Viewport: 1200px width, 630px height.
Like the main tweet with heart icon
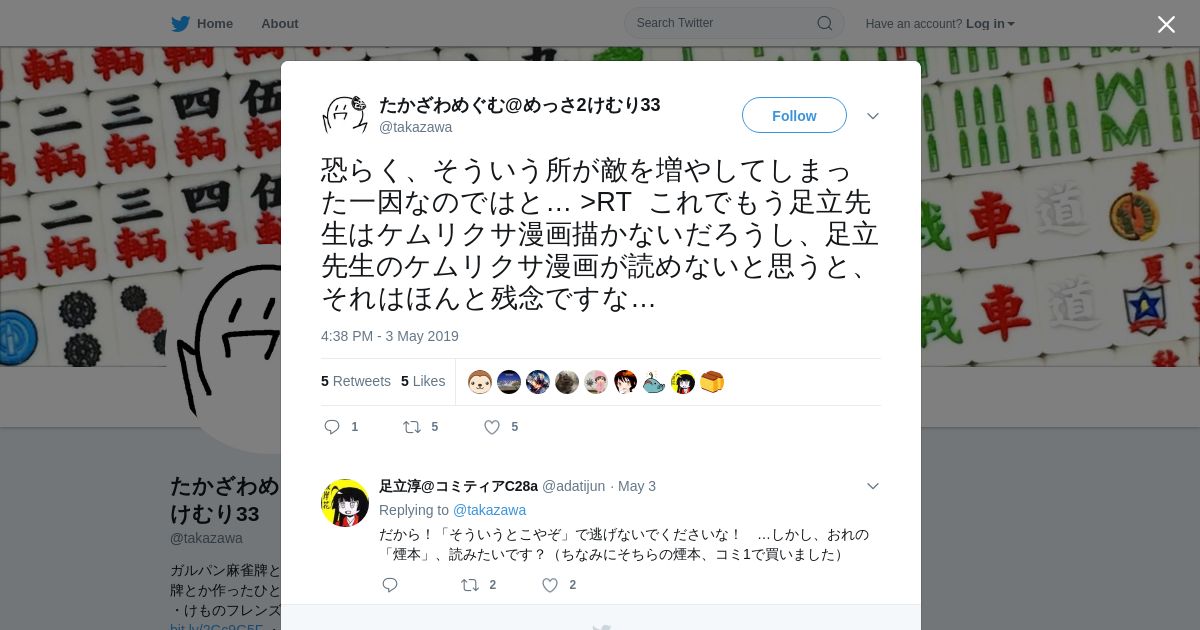[x=492, y=427]
